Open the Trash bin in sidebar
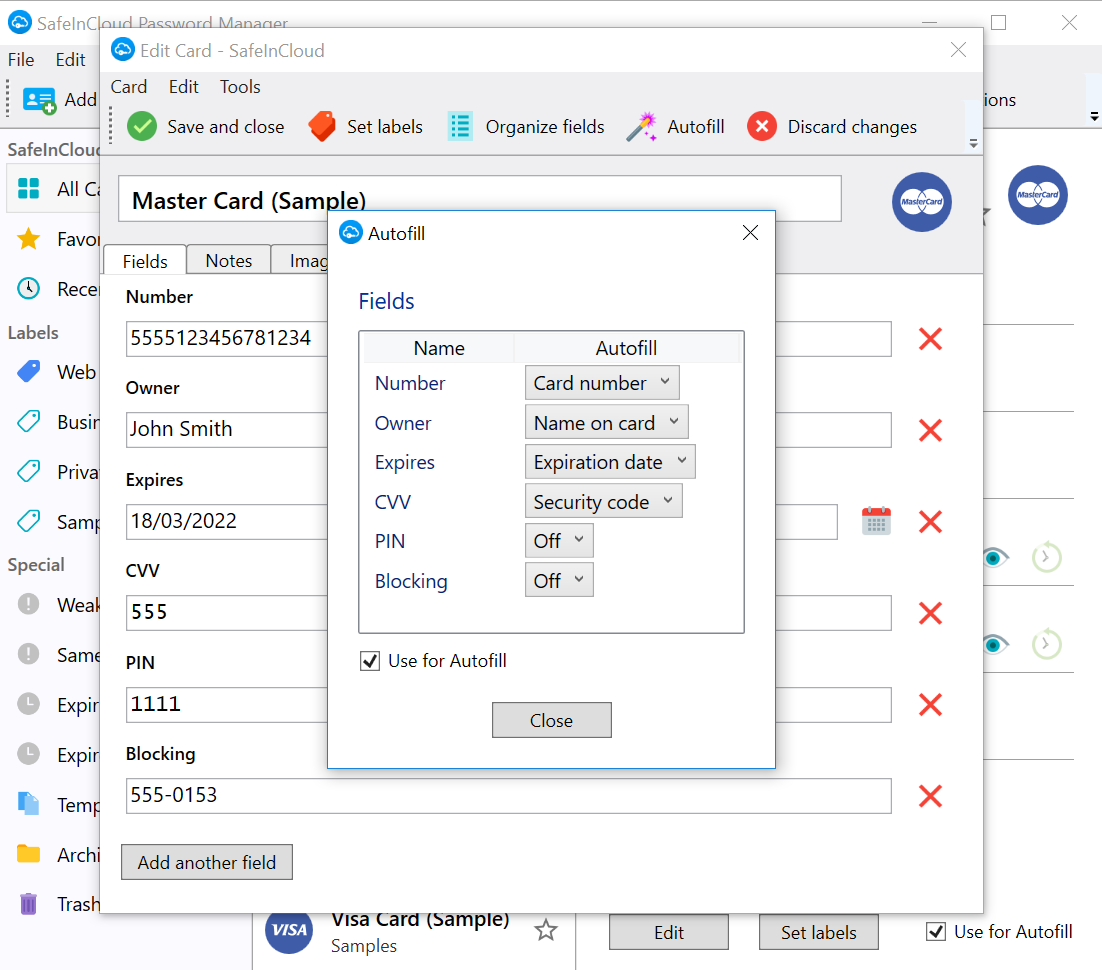This screenshot has height=970, width=1102. point(29,904)
